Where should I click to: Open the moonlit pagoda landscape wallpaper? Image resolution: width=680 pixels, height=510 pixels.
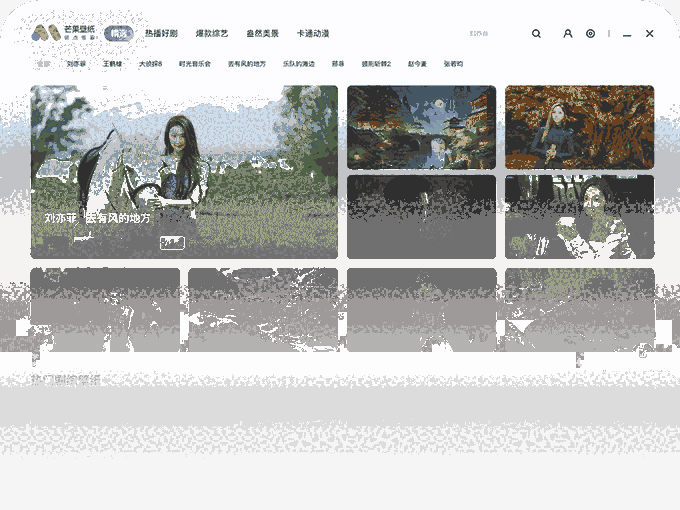[421, 127]
